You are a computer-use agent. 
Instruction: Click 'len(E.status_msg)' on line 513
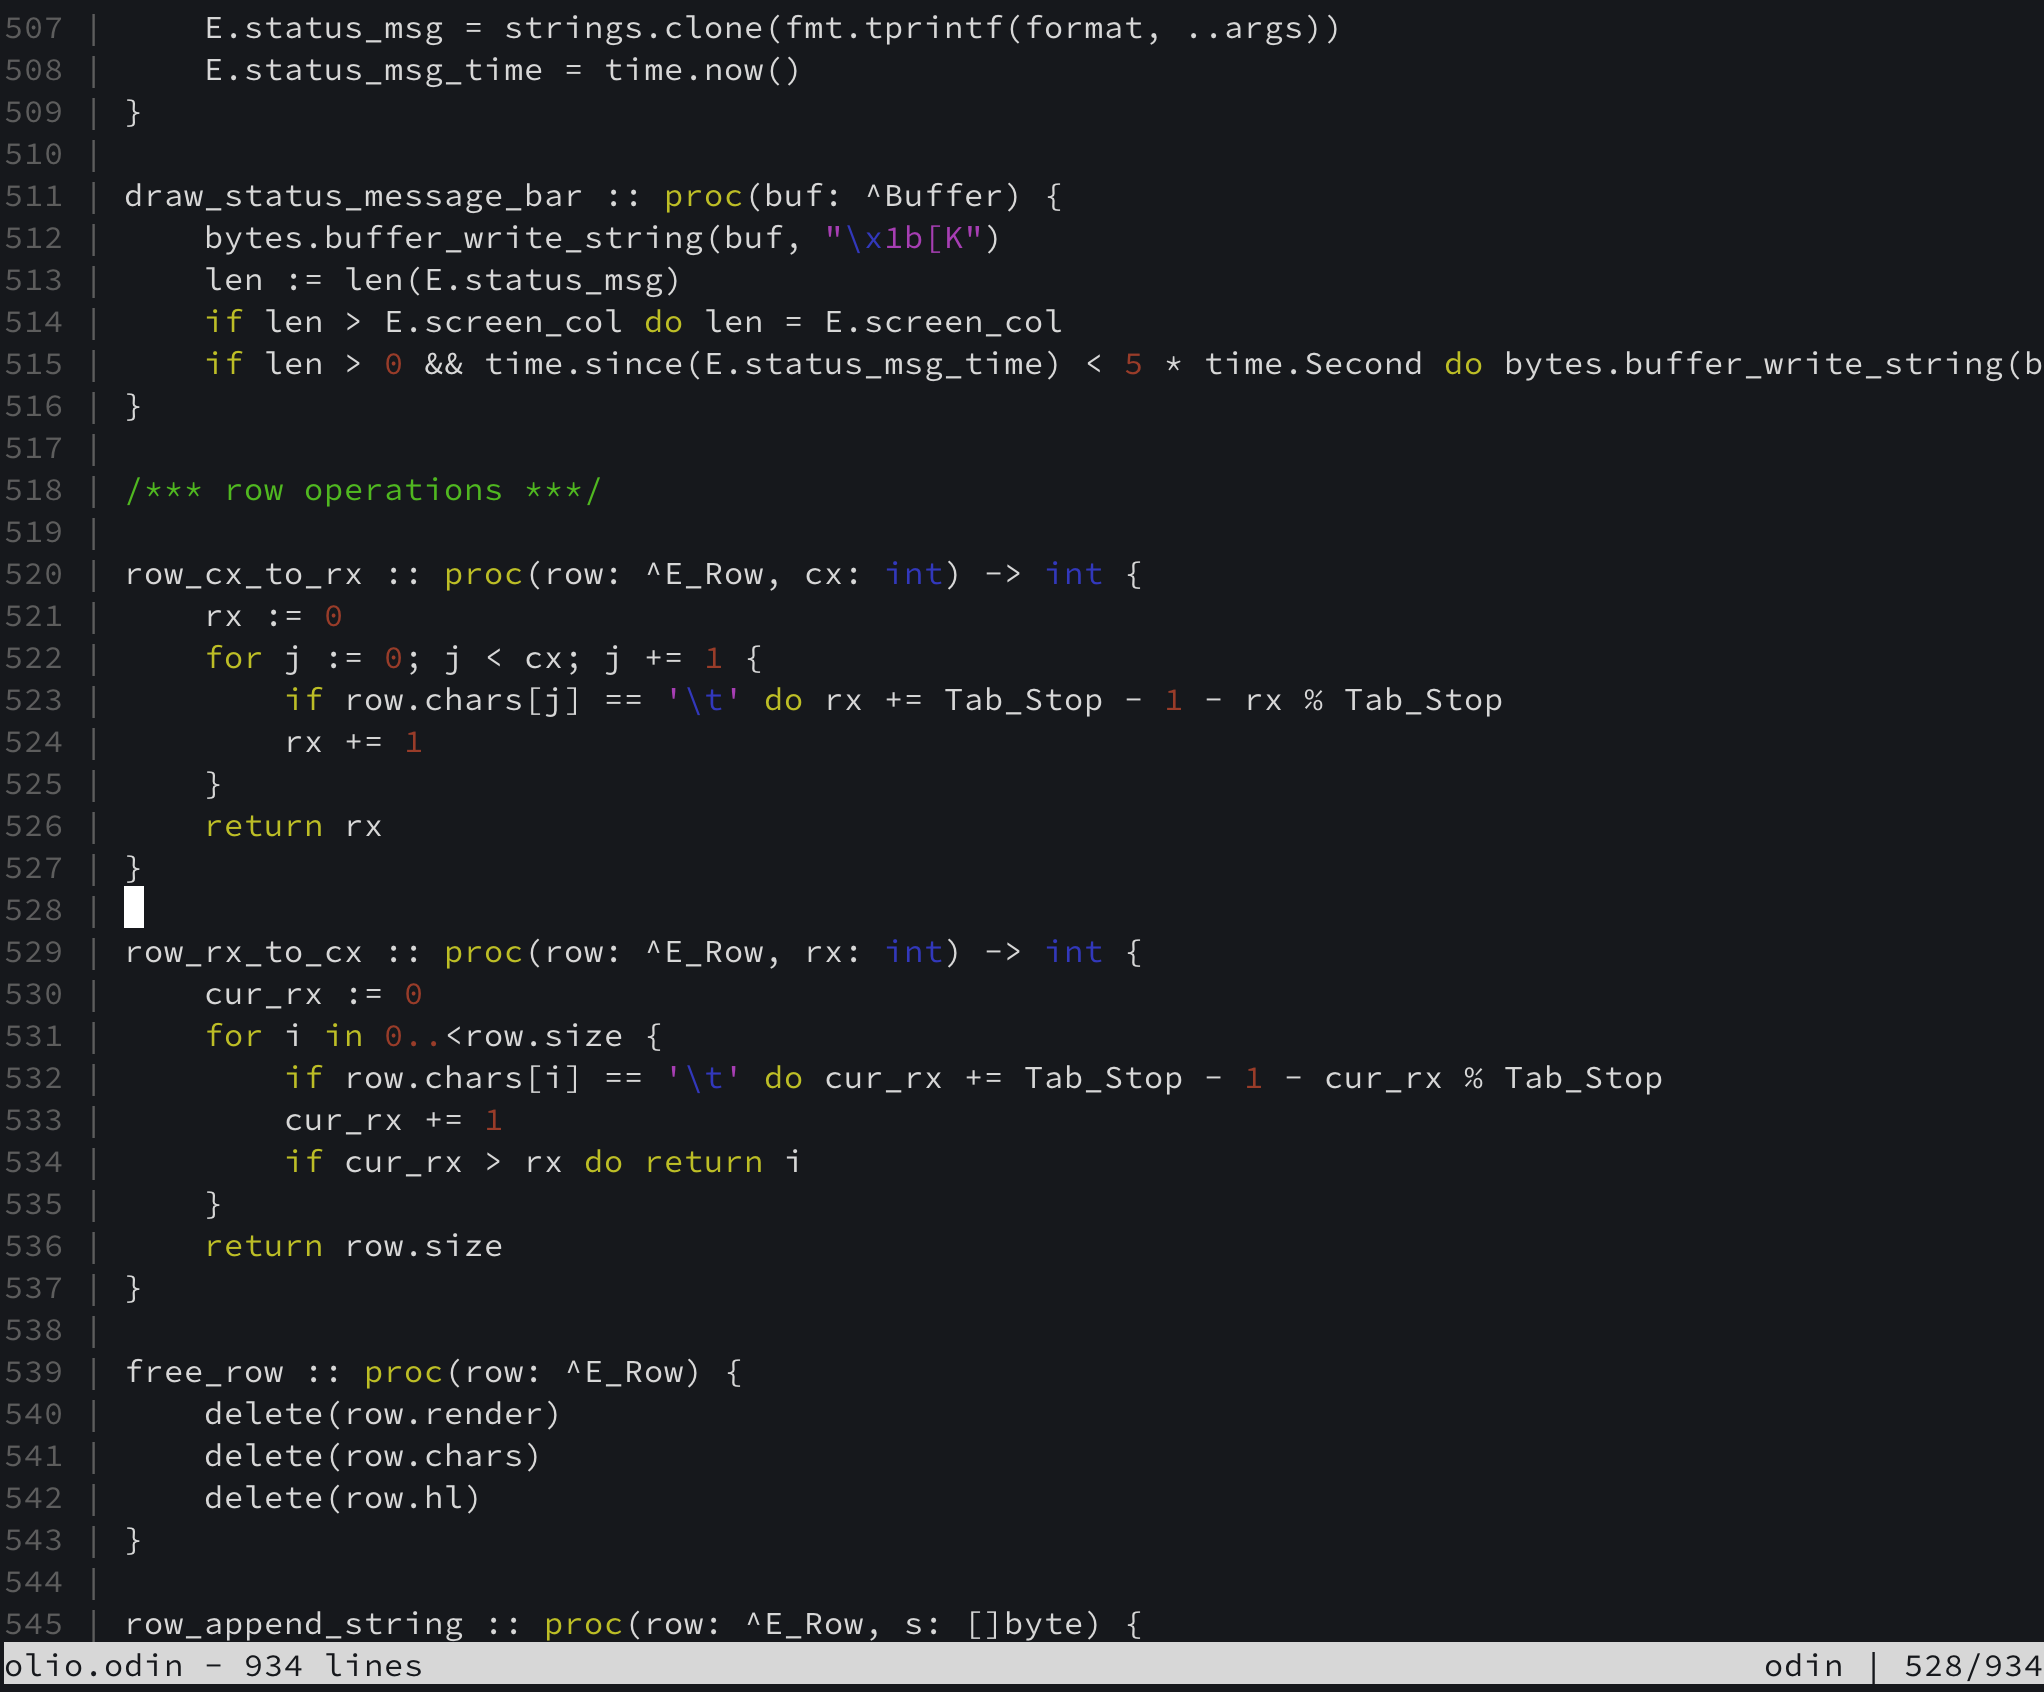click(512, 280)
